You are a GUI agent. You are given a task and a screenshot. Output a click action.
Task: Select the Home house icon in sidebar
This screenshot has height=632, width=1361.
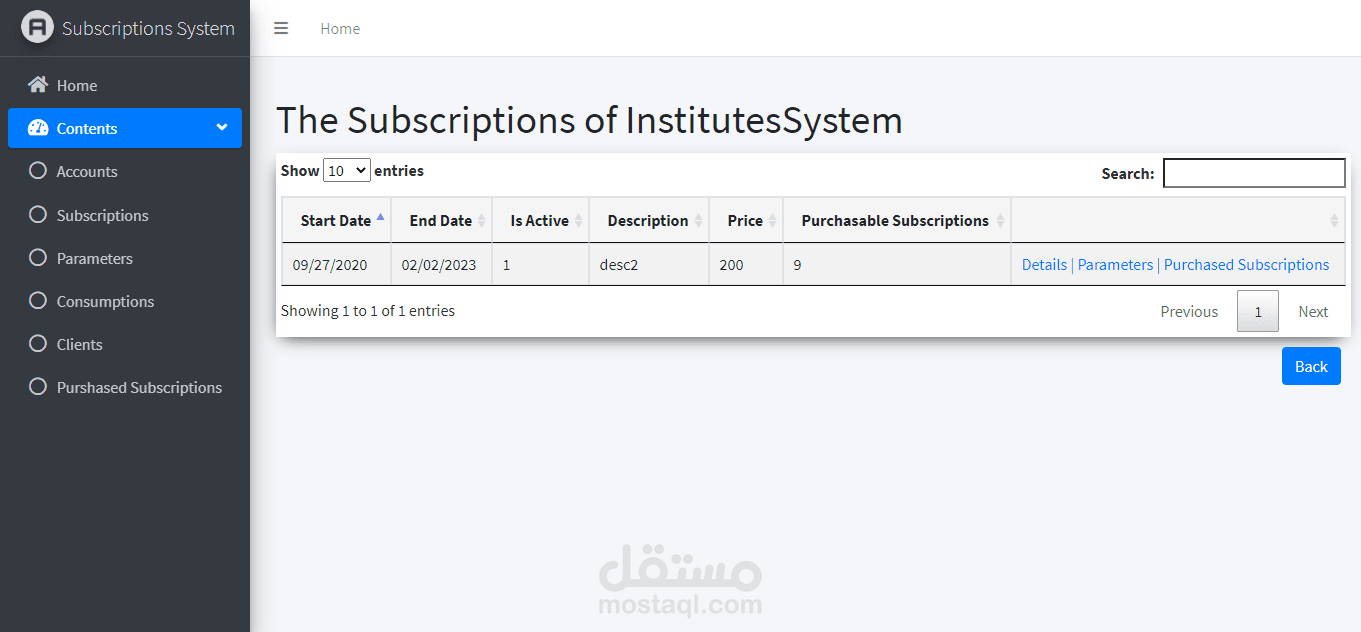pyautogui.click(x=37, y=85)
